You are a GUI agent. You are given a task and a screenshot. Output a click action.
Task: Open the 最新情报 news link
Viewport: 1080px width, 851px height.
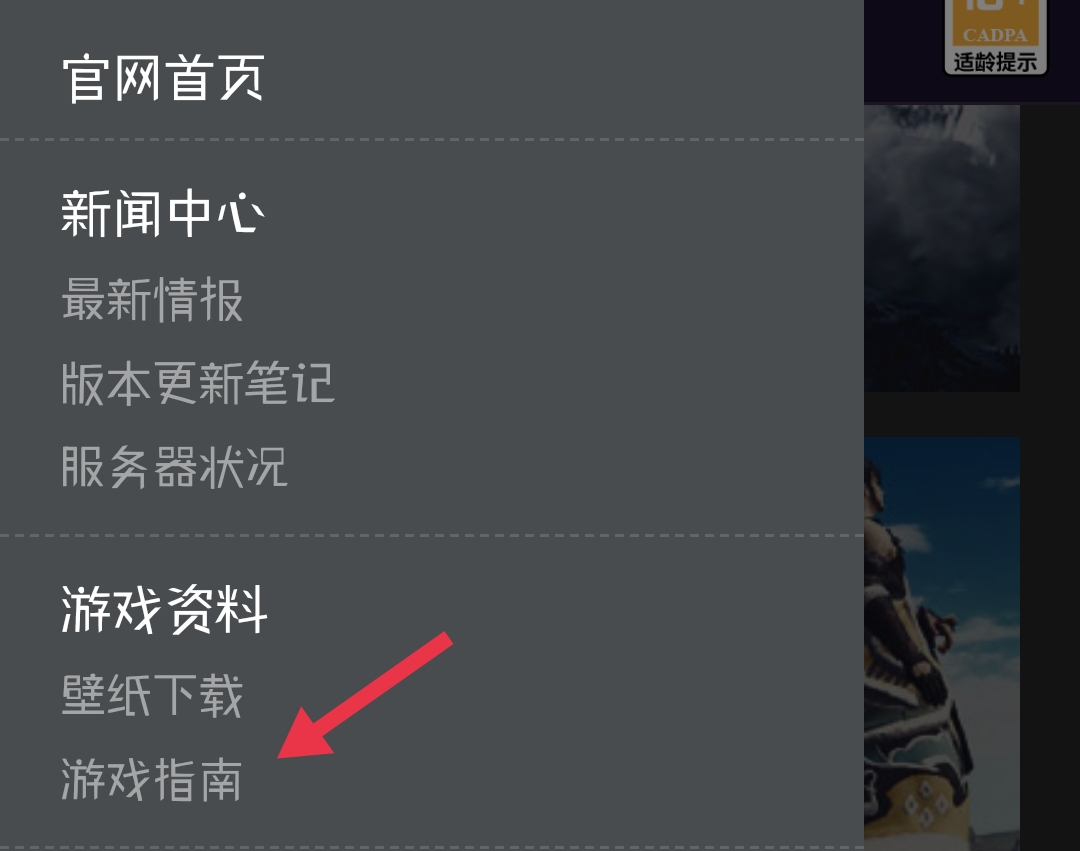coord(152,300)
